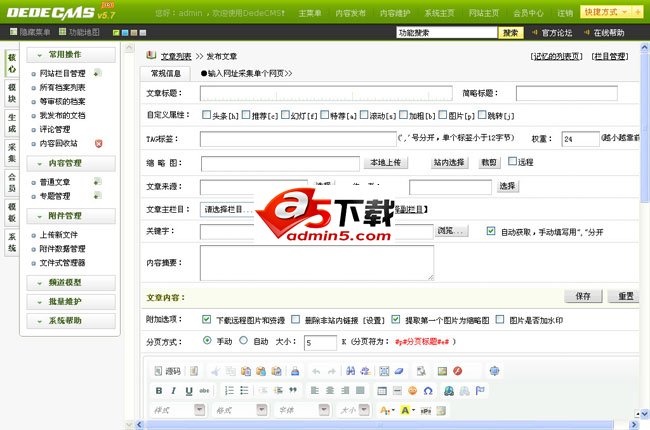Switch to the 生成 vertical side tab
Viewport: 650px width, 430px height.
12,123
